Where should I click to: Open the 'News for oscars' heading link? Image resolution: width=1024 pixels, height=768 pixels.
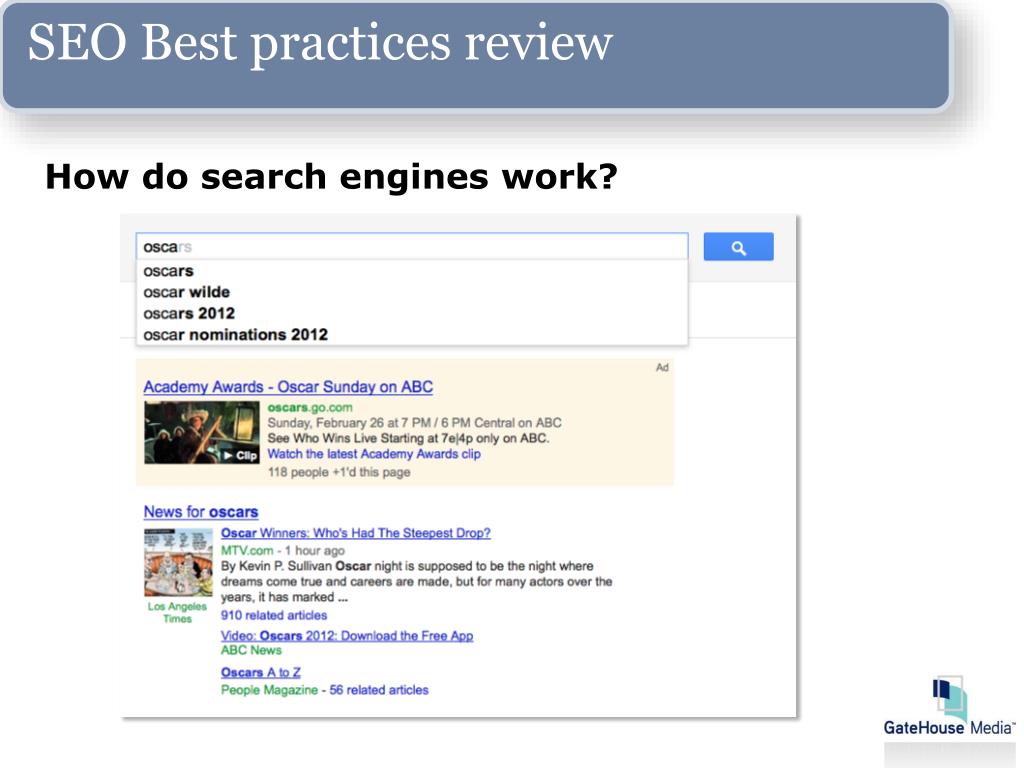click(x=200, y=512)
